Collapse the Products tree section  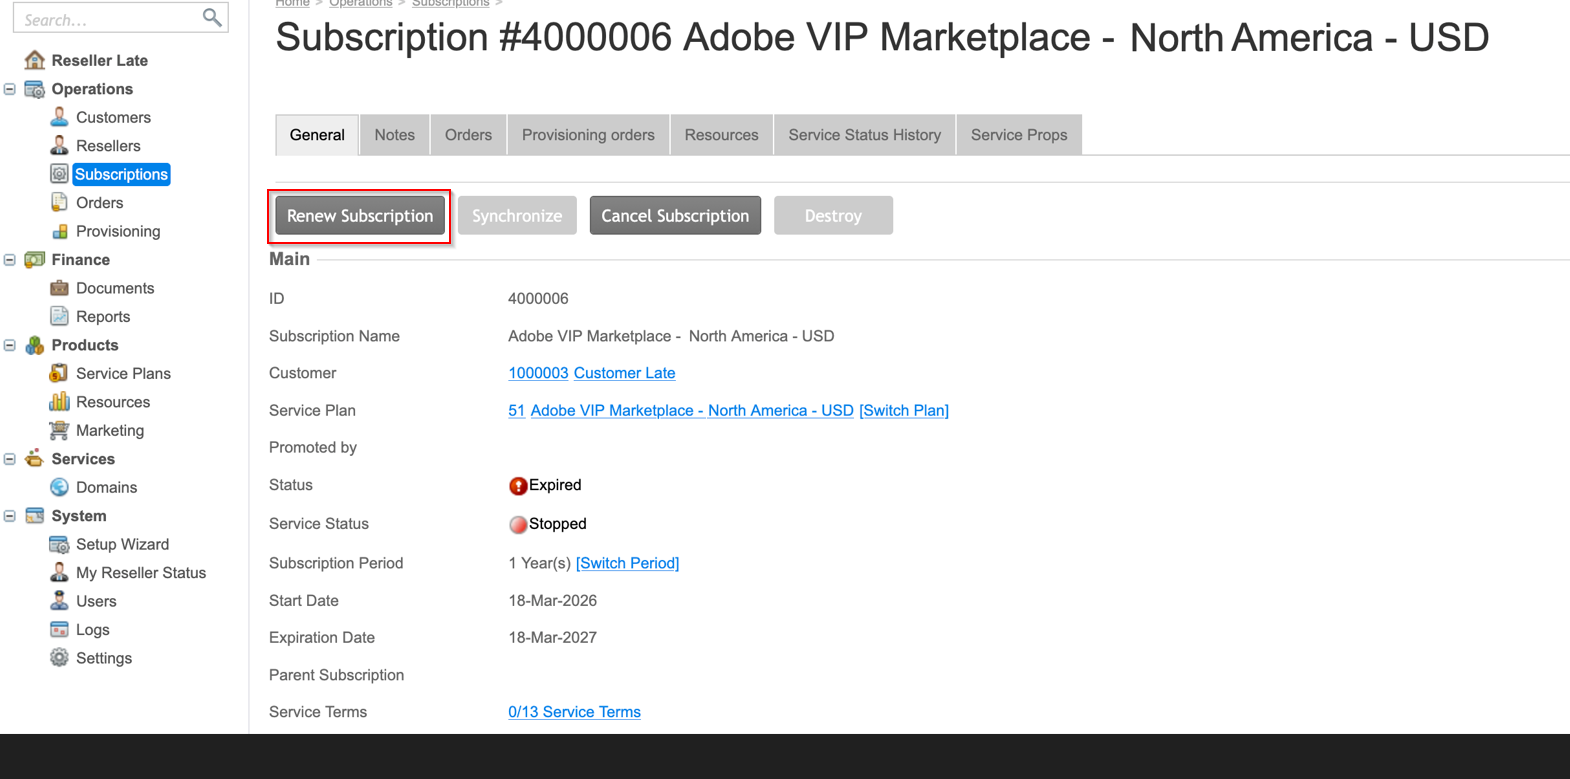(10, 345)
